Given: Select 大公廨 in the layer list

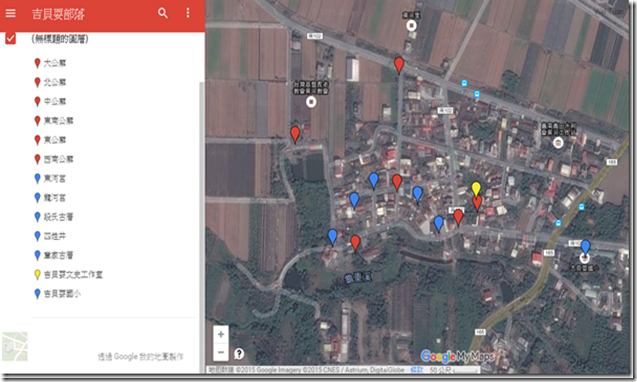Looking at the screenshot, I should [x=54, y=63].
